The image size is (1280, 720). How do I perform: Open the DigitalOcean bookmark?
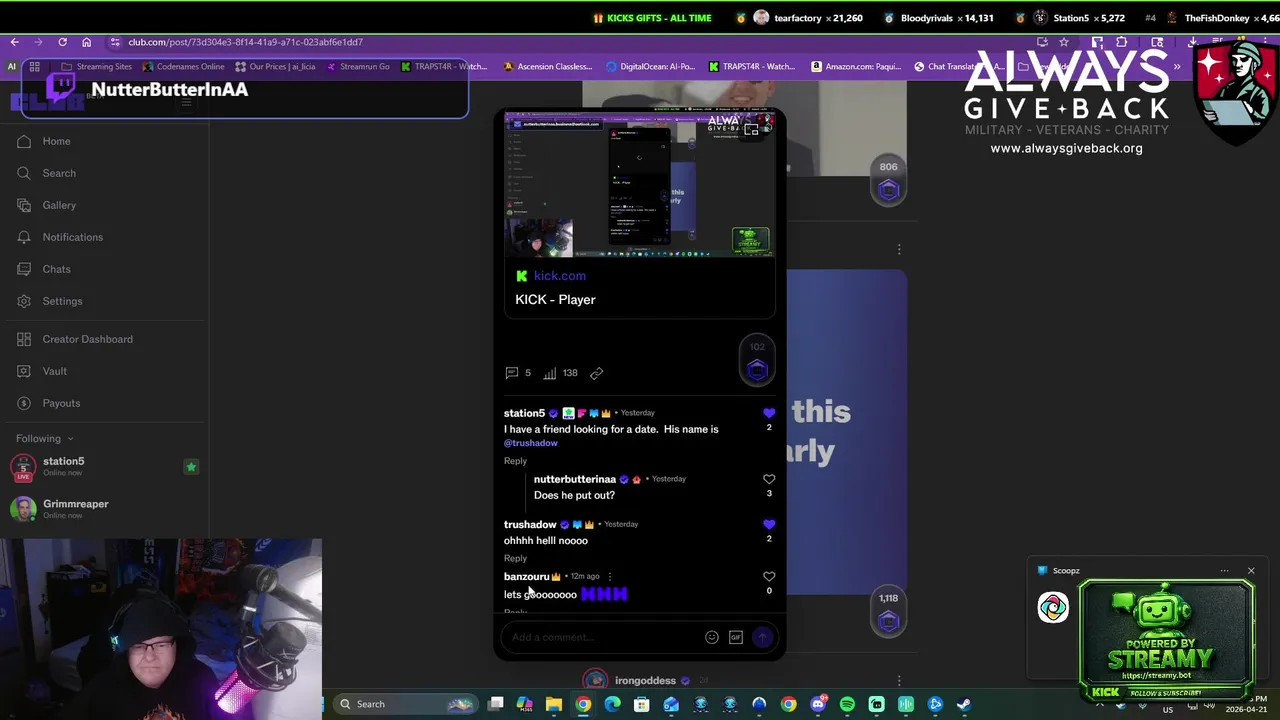(650, 66)
